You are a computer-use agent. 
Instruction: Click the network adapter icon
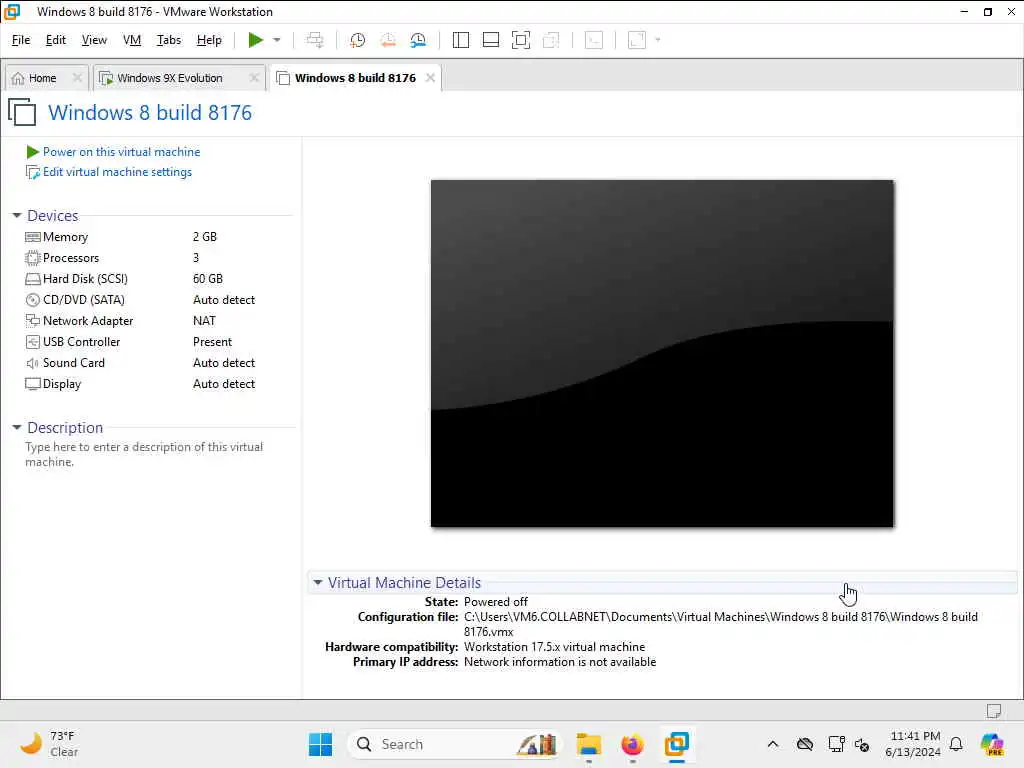[x=33, y=321]
